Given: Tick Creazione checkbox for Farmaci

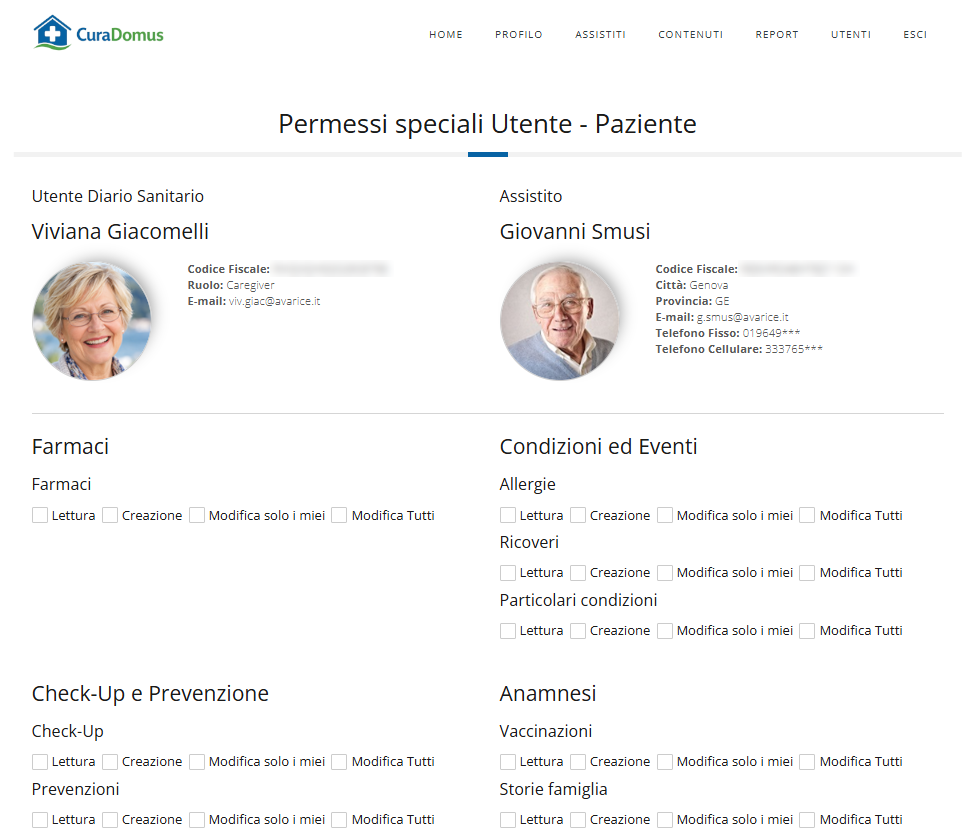Looking at the screenshot, I should [x=110, y=515].
